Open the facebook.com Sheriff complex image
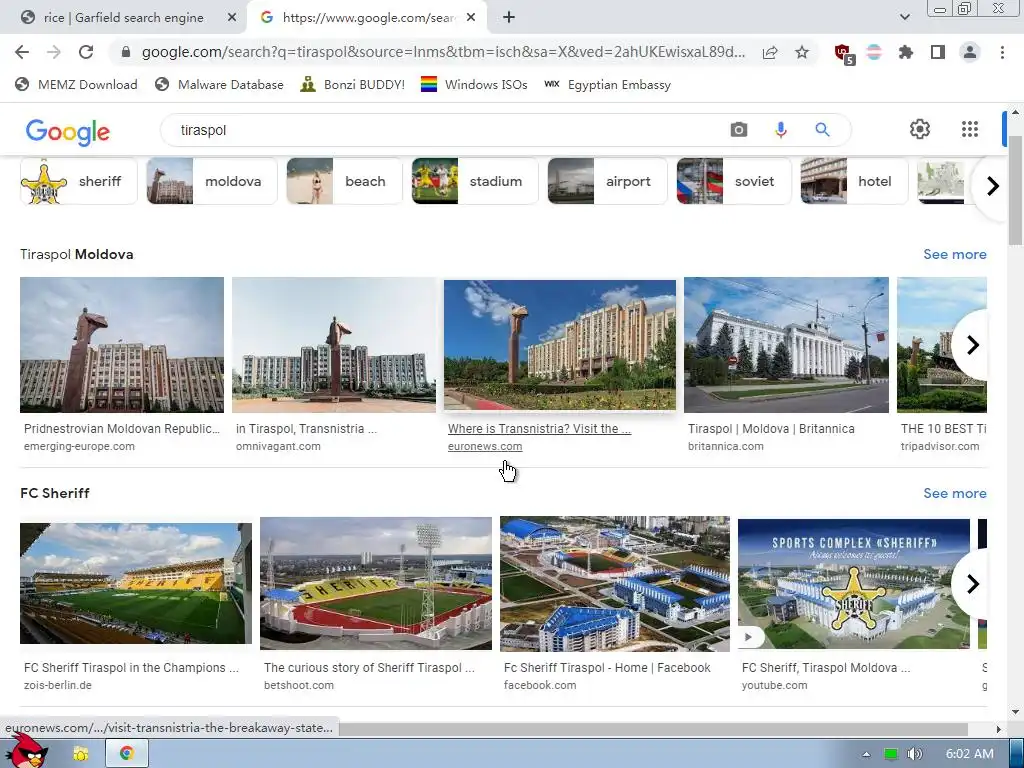Viewport: 1024px width, 768px height. [x=615, y=584]
